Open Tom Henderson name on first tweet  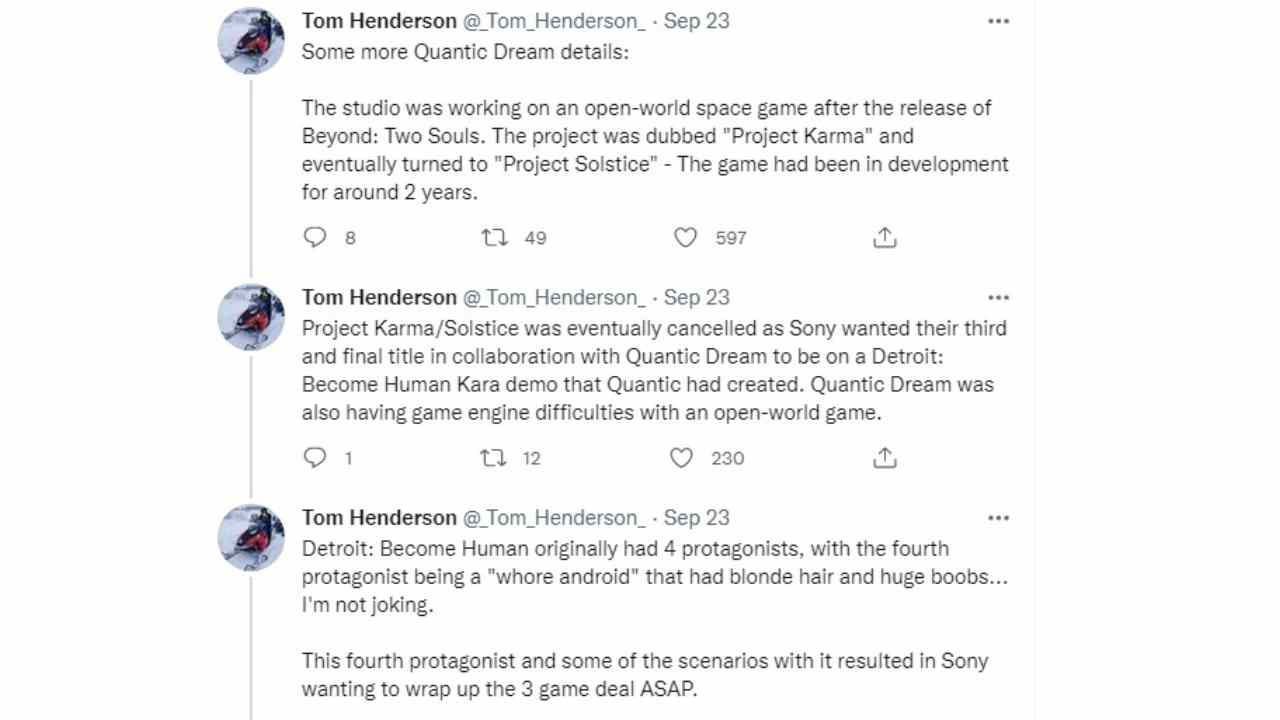tap(379, 21)
